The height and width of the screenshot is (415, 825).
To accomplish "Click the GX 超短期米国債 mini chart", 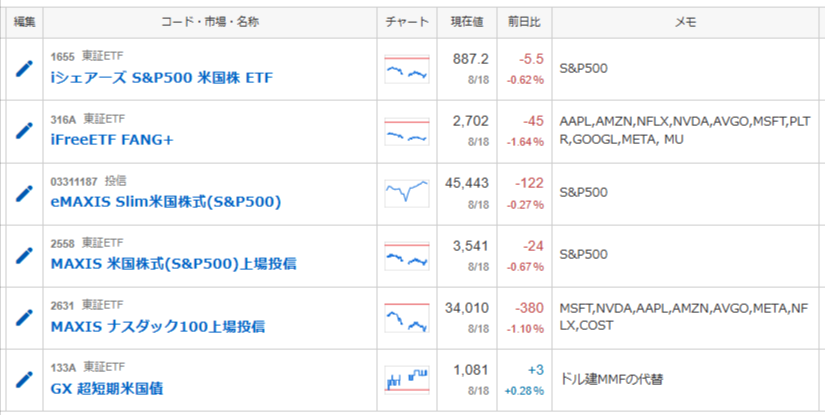I will tap(407, 380).
